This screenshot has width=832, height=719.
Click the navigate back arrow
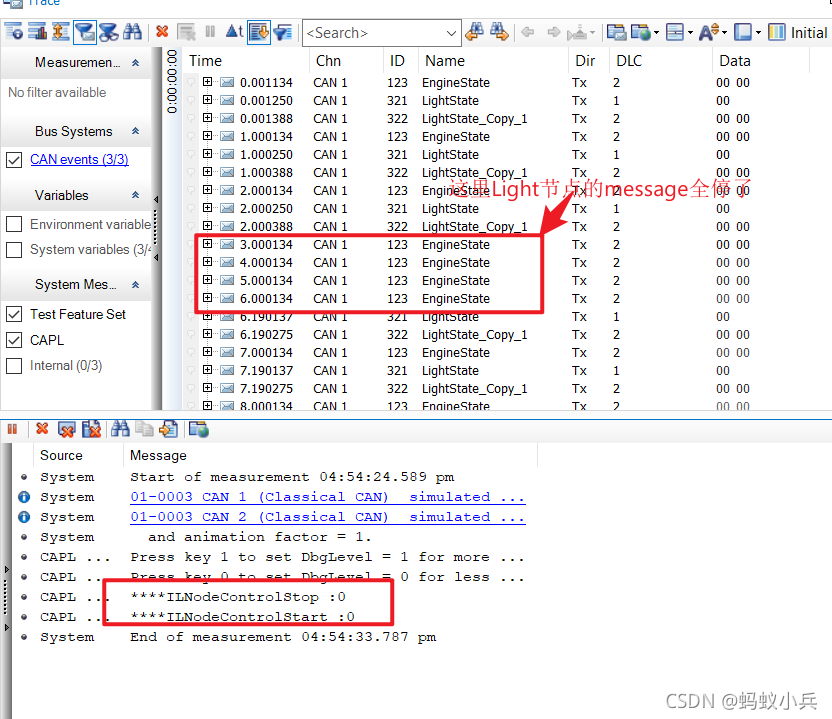point(528,32)
